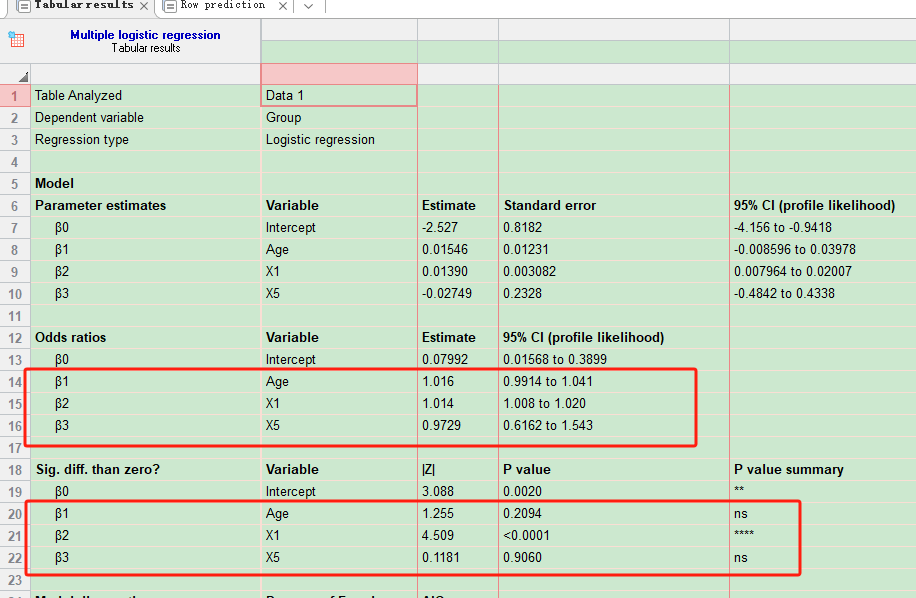
Task: Click the Standard error column header
Action: tap(550, 206)
